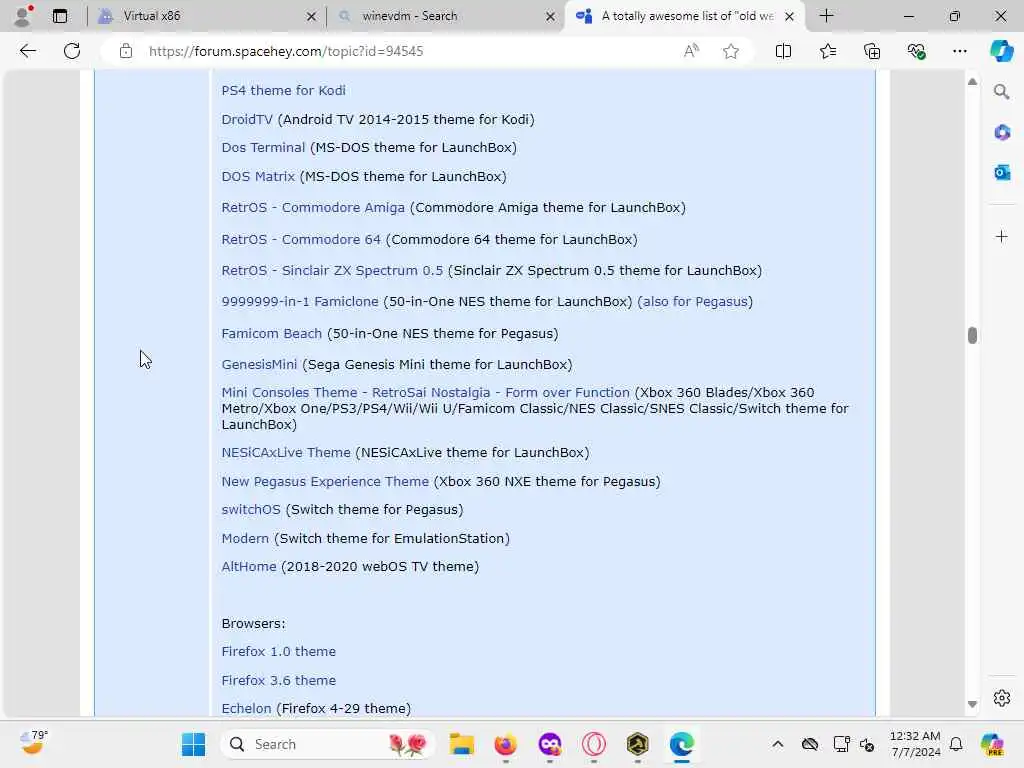Image resolution: width=1024 pixels, height=768 pixels.
Task: Open sidebar Search icon
Action: (1001, 91)
